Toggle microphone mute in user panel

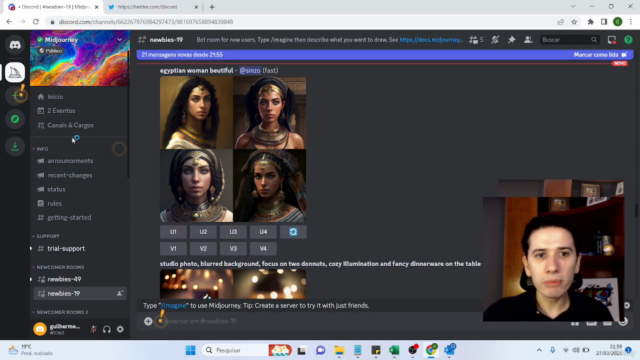[93, 329]
